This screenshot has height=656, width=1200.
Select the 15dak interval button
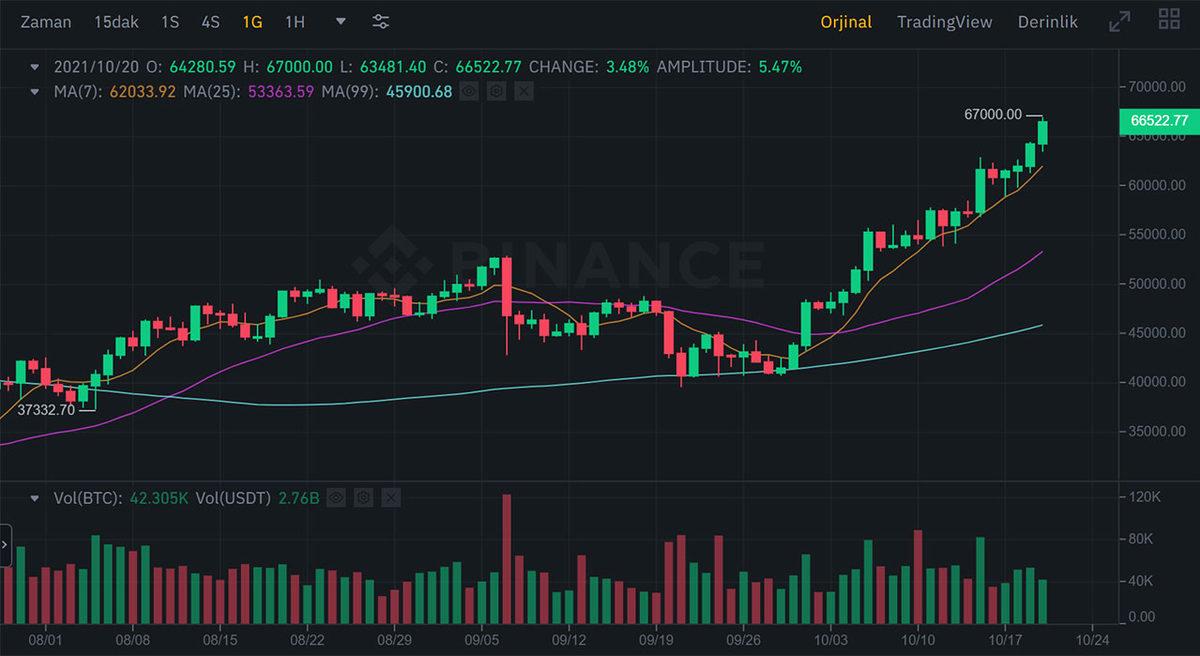pos(116,21)
